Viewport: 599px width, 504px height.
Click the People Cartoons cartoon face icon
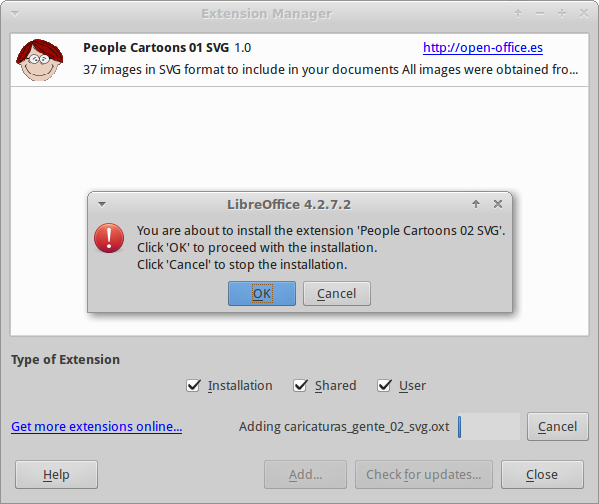tap(39, 60)
